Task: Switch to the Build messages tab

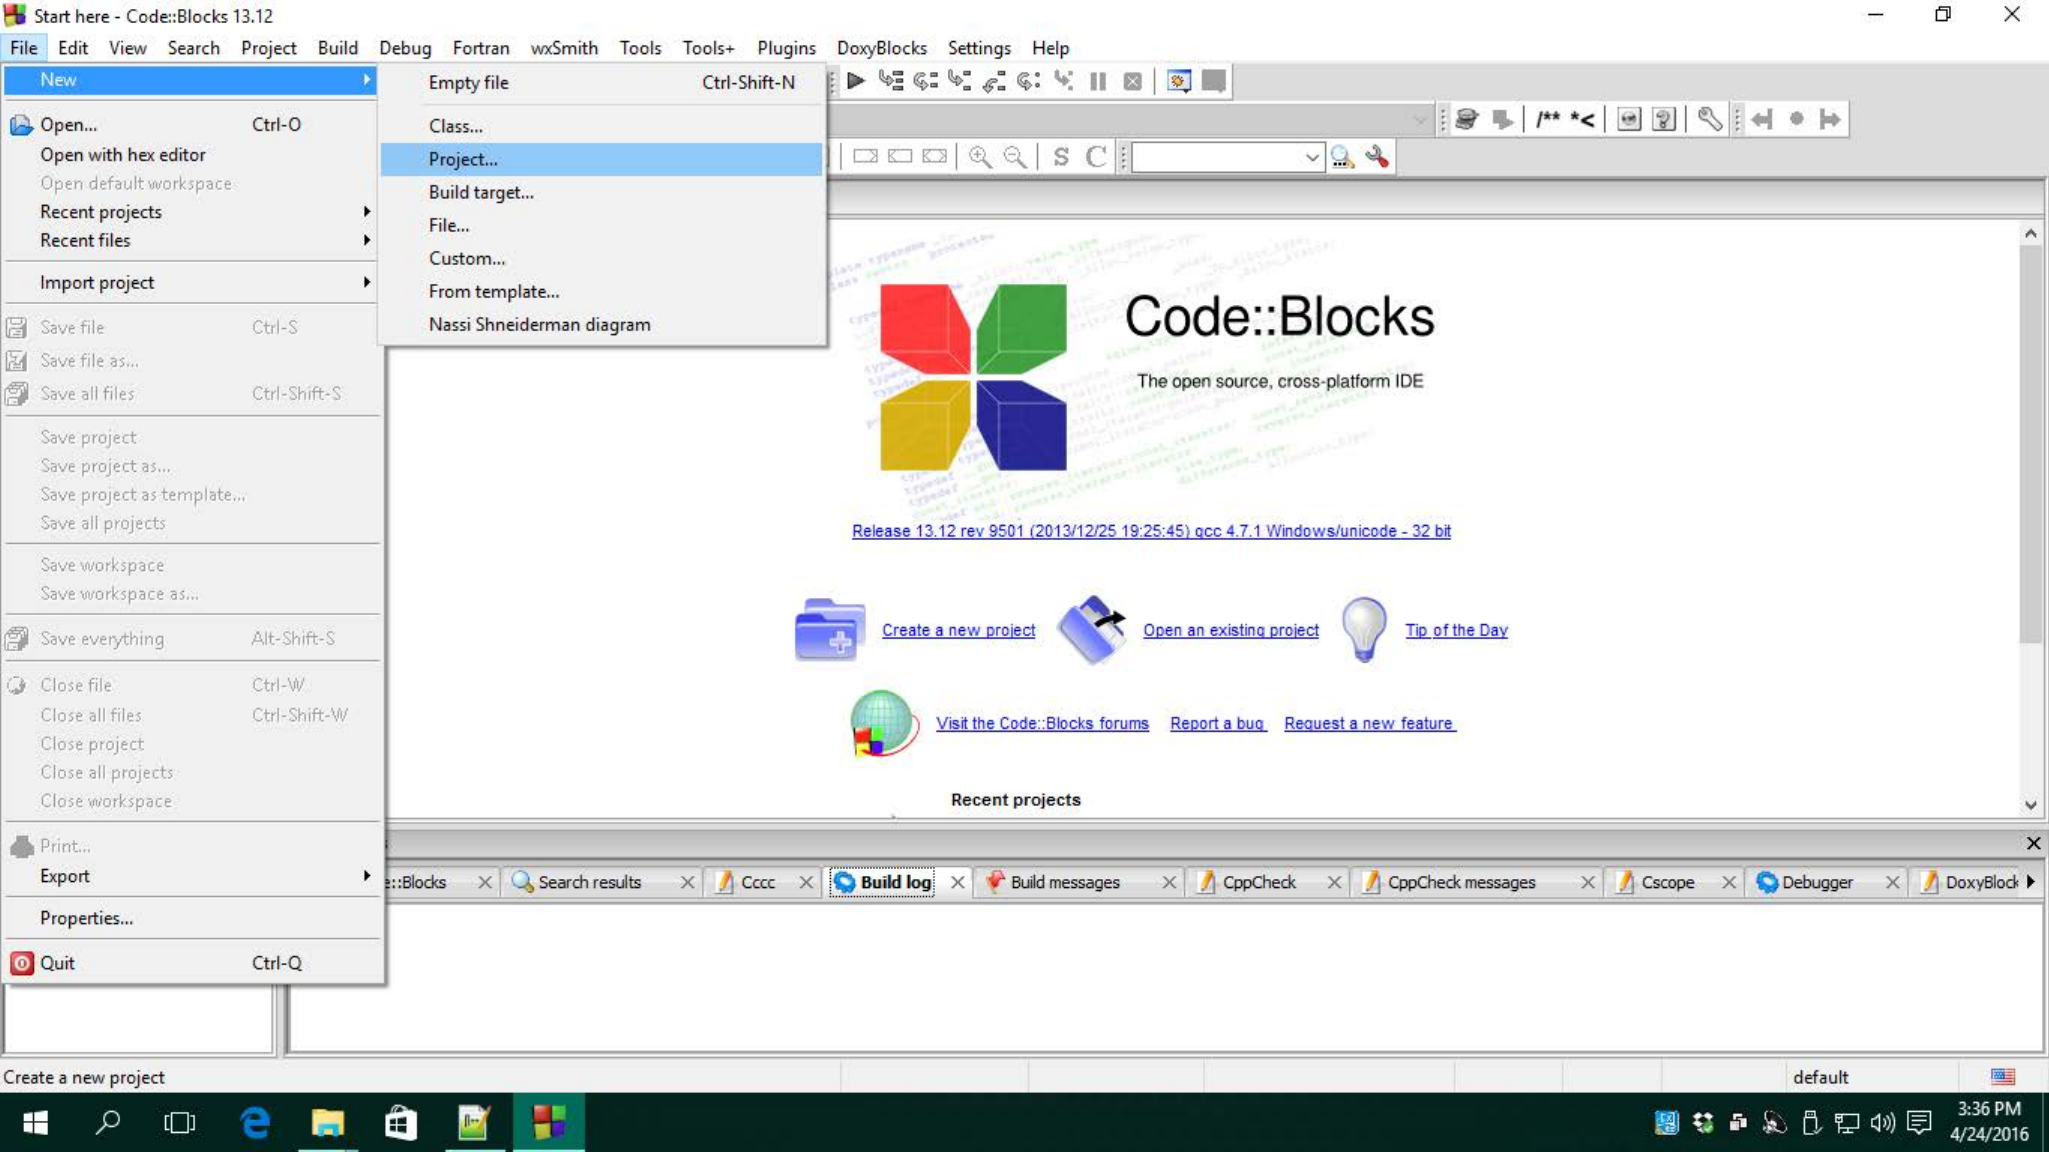Action: coord(1064,882)
